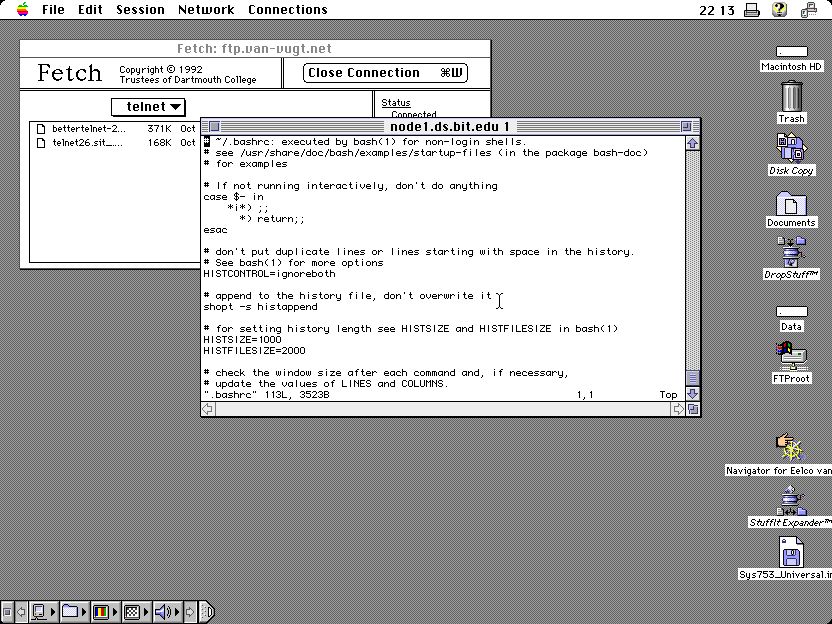Collapse the Control Strip using its end tab

coord(206,611)
